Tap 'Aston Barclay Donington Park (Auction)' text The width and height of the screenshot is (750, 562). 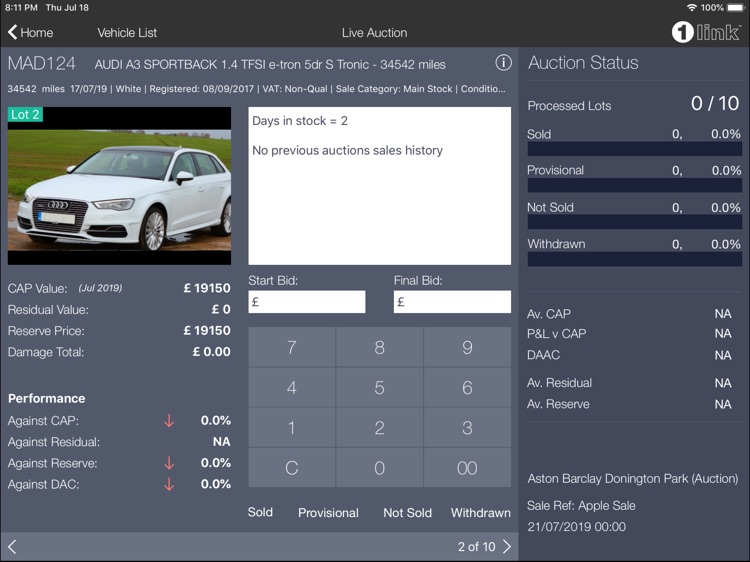point(632,479)
